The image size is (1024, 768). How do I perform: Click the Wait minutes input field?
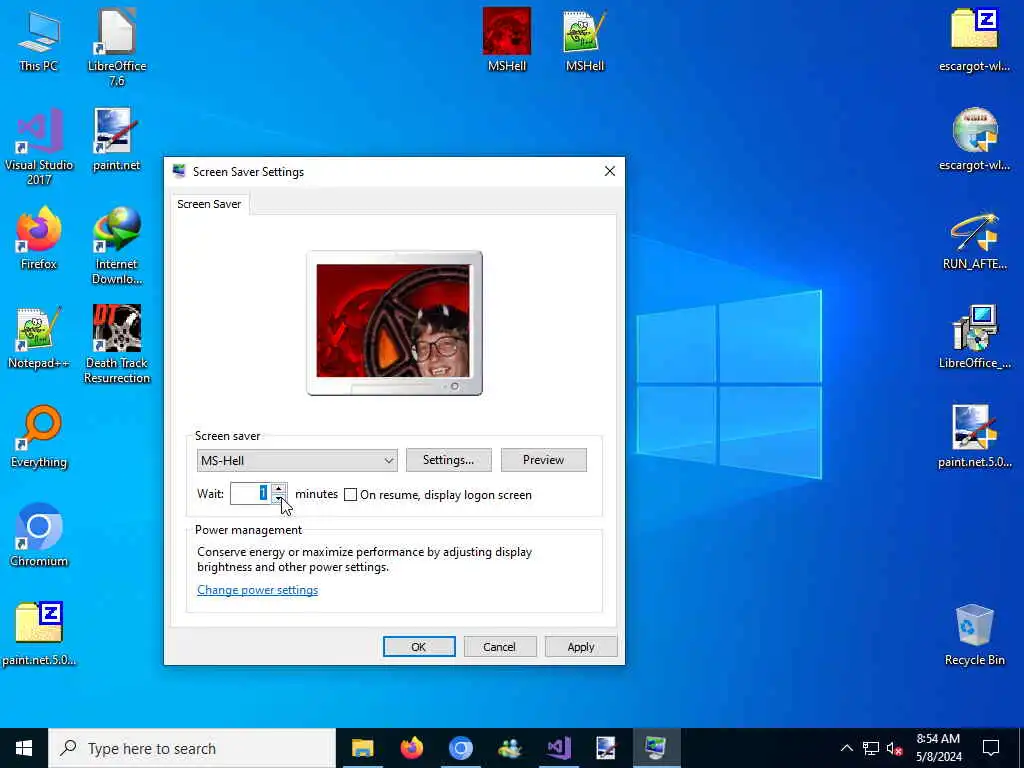[x=251, y=494]
